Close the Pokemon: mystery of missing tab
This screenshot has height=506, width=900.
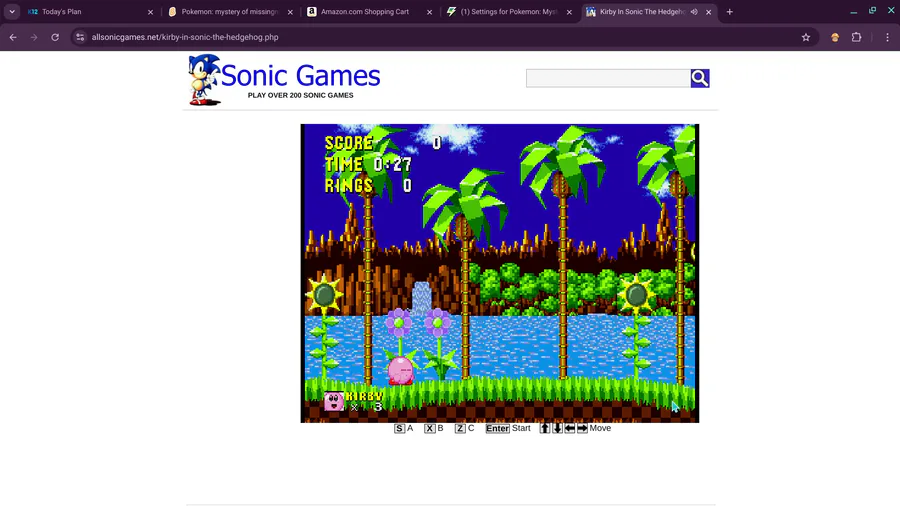(x=290, y=12)
